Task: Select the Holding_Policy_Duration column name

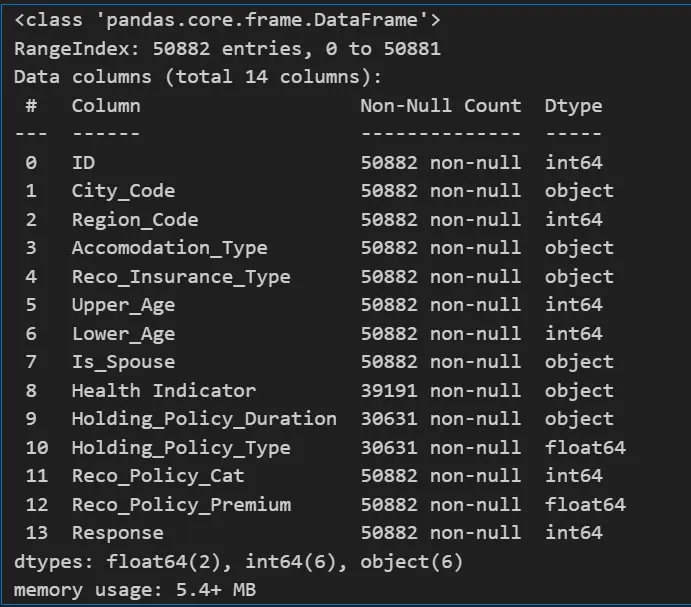Action: point(204,419)
